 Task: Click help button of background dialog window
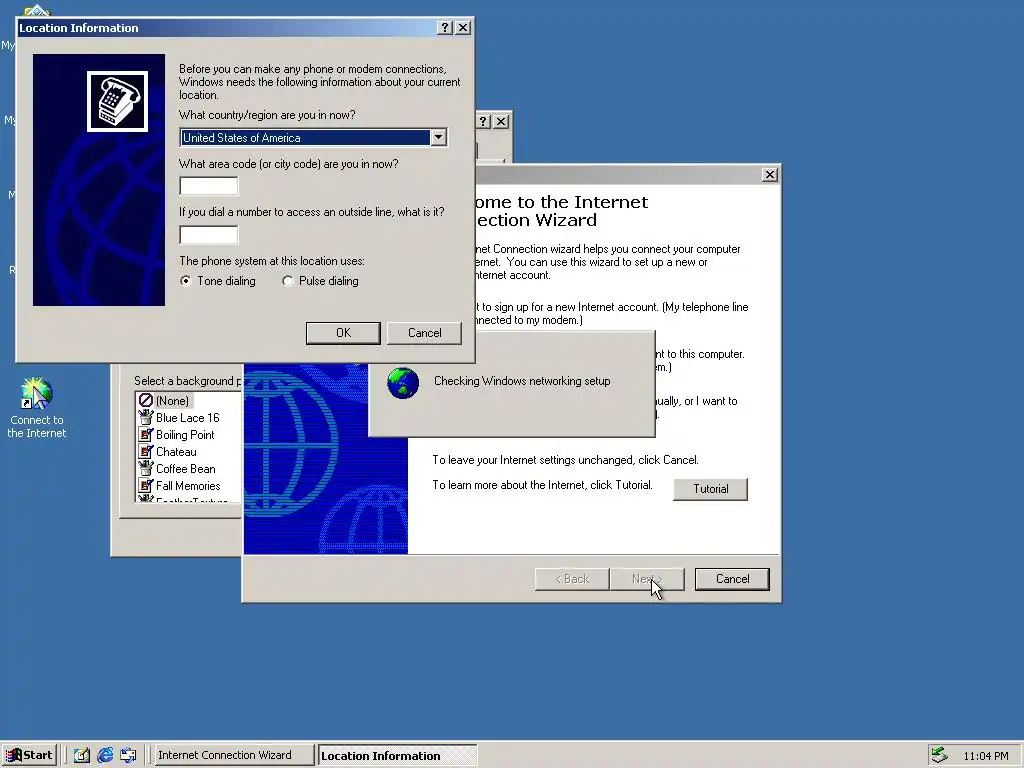tap(483, 121)
